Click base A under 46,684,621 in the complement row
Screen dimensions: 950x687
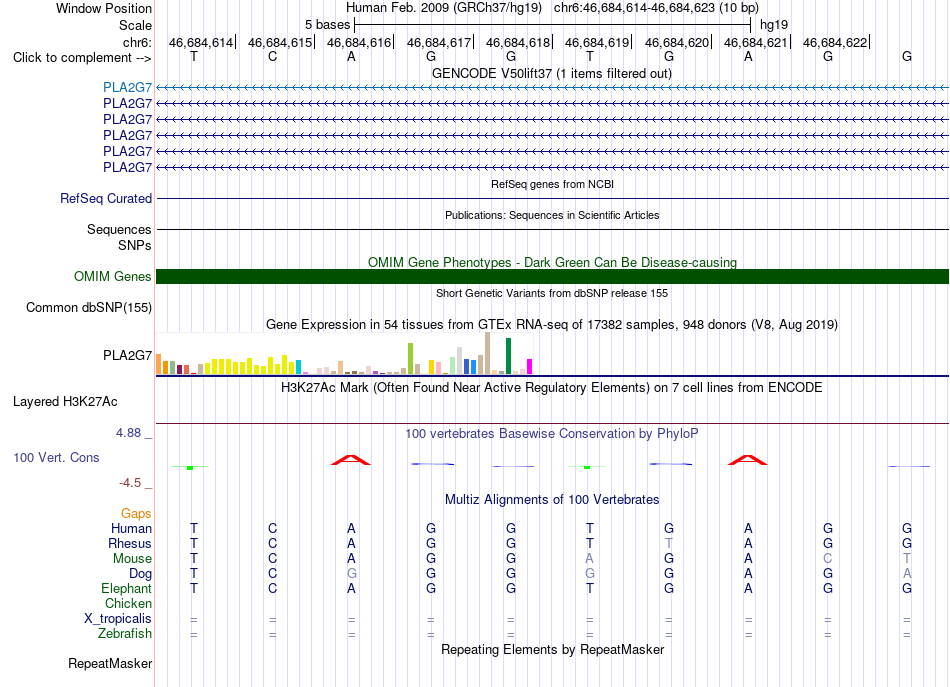point(748,57)
